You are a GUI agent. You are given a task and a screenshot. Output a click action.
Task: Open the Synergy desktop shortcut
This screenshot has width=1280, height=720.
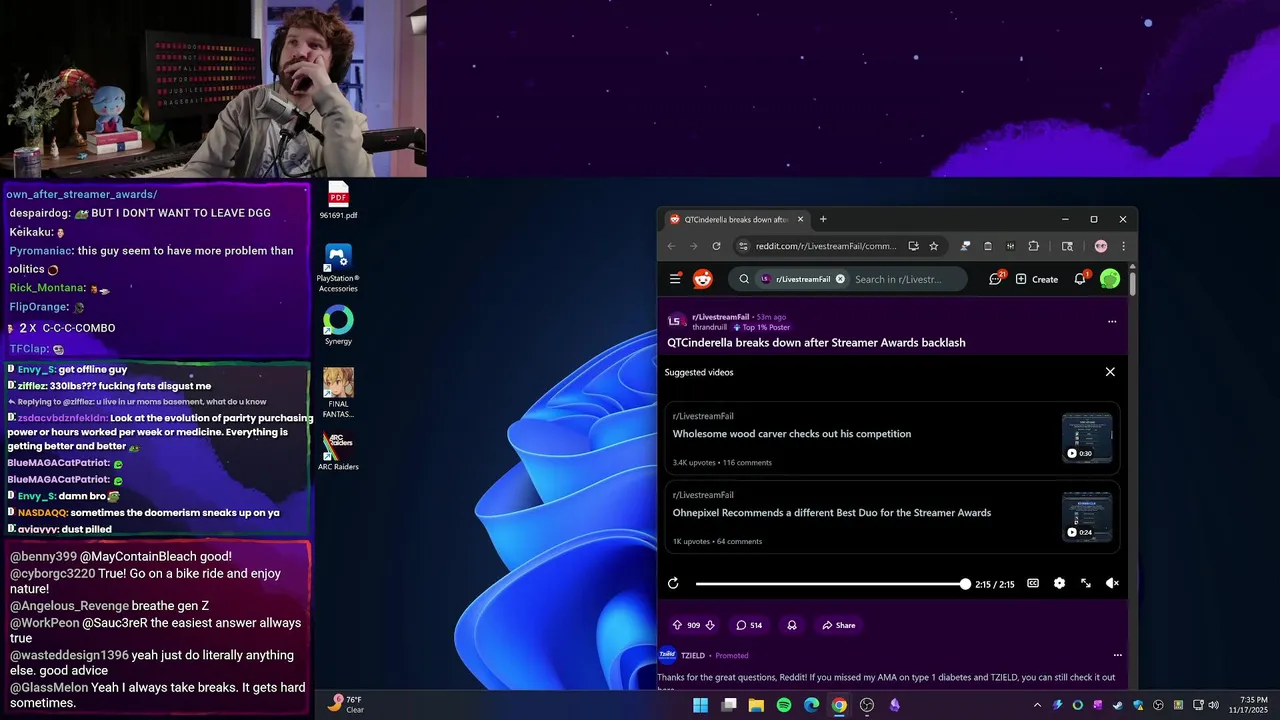pos(338,326)
